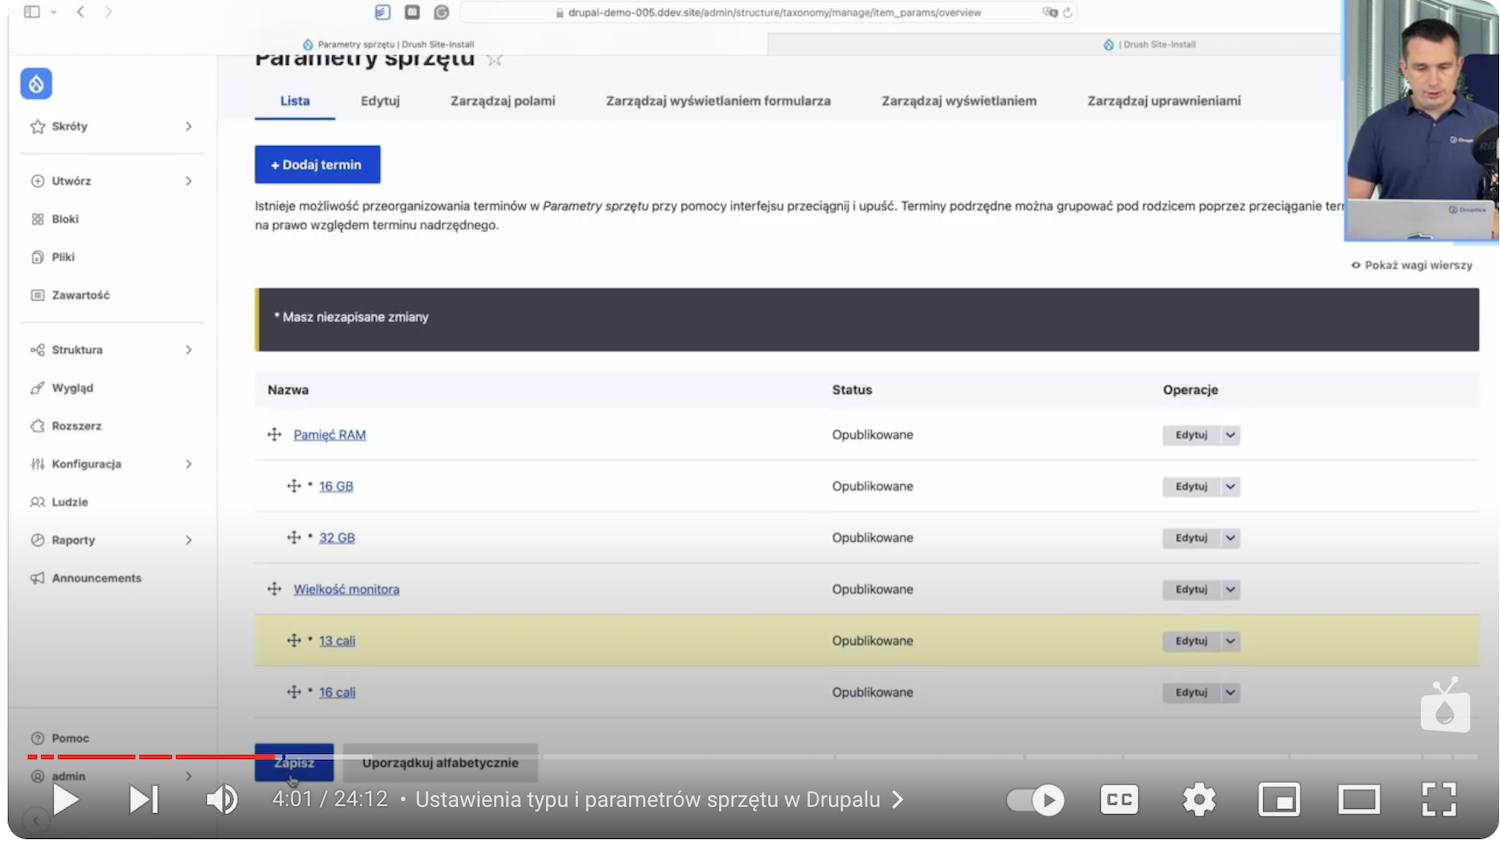Open operations dropdown for 32 GB

point(1231,538)
